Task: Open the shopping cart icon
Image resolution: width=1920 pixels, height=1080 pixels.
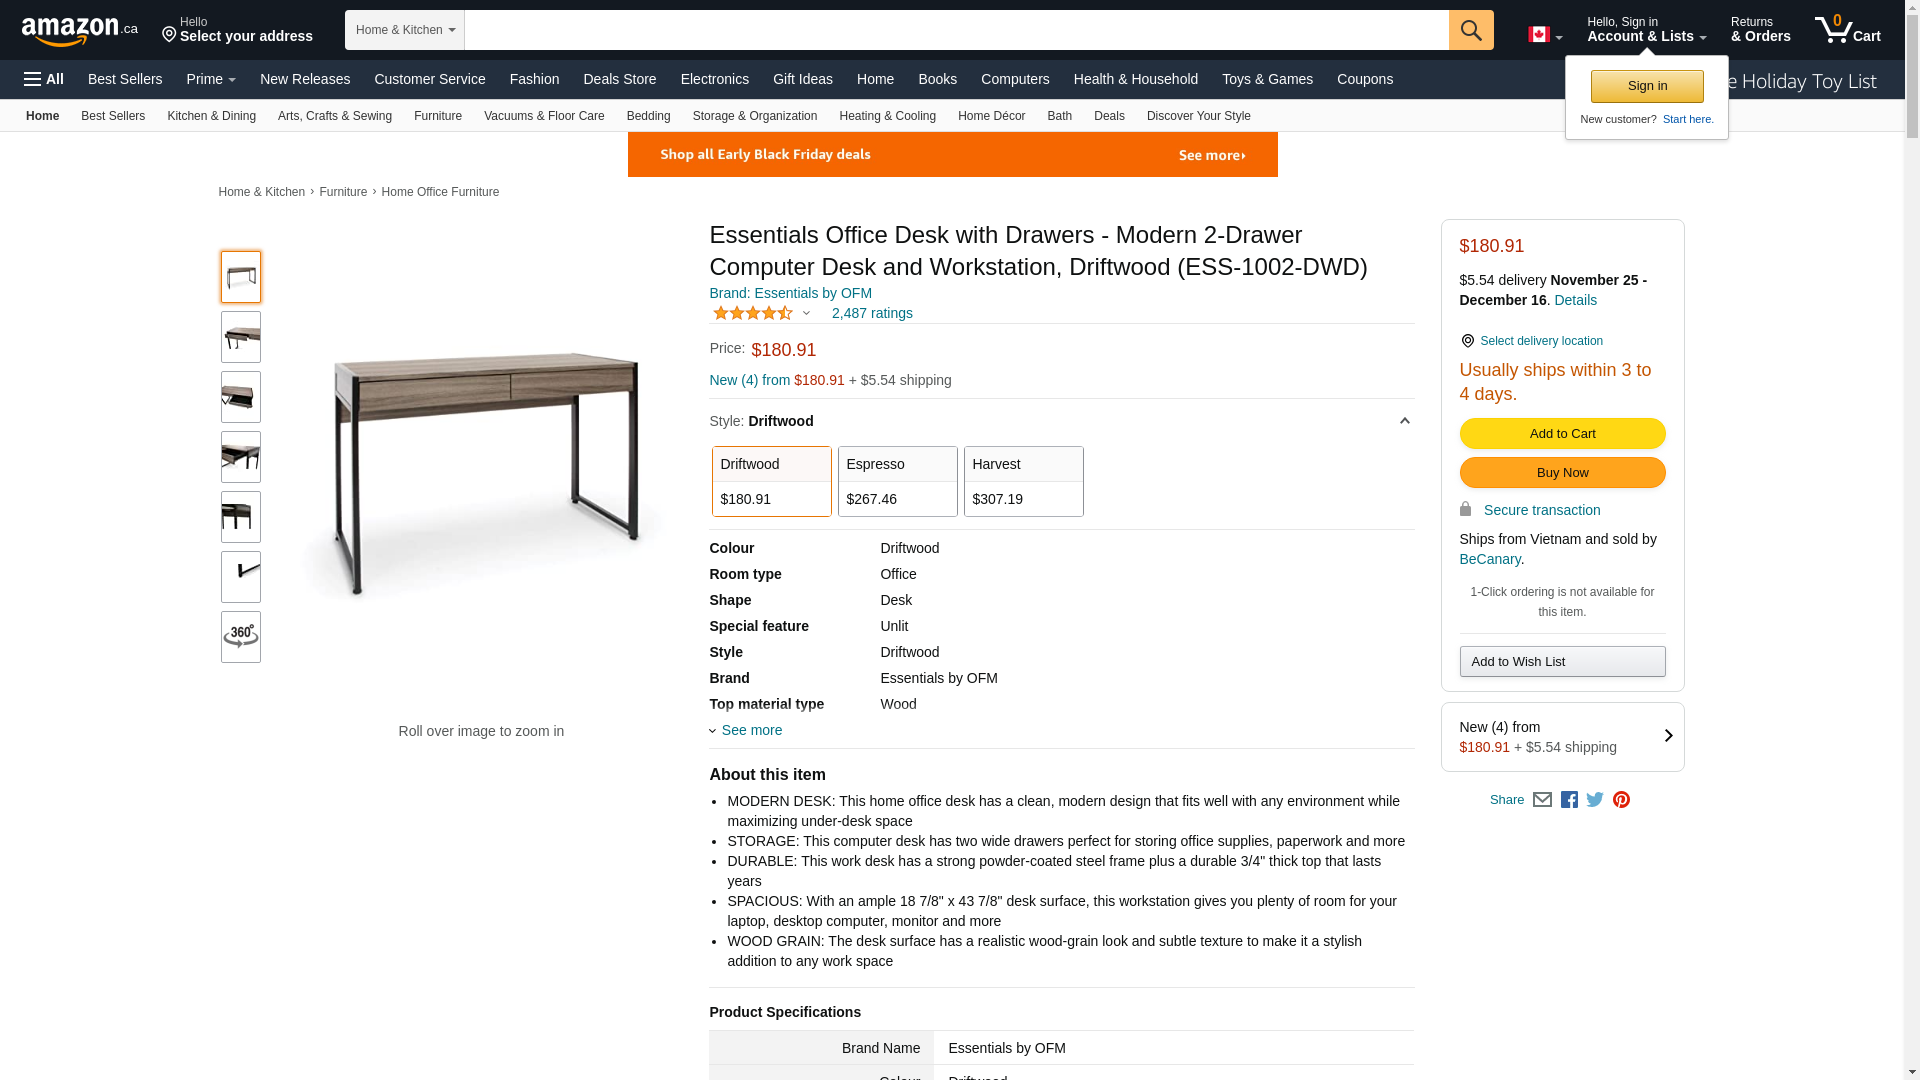Action: pos(1846,30)
